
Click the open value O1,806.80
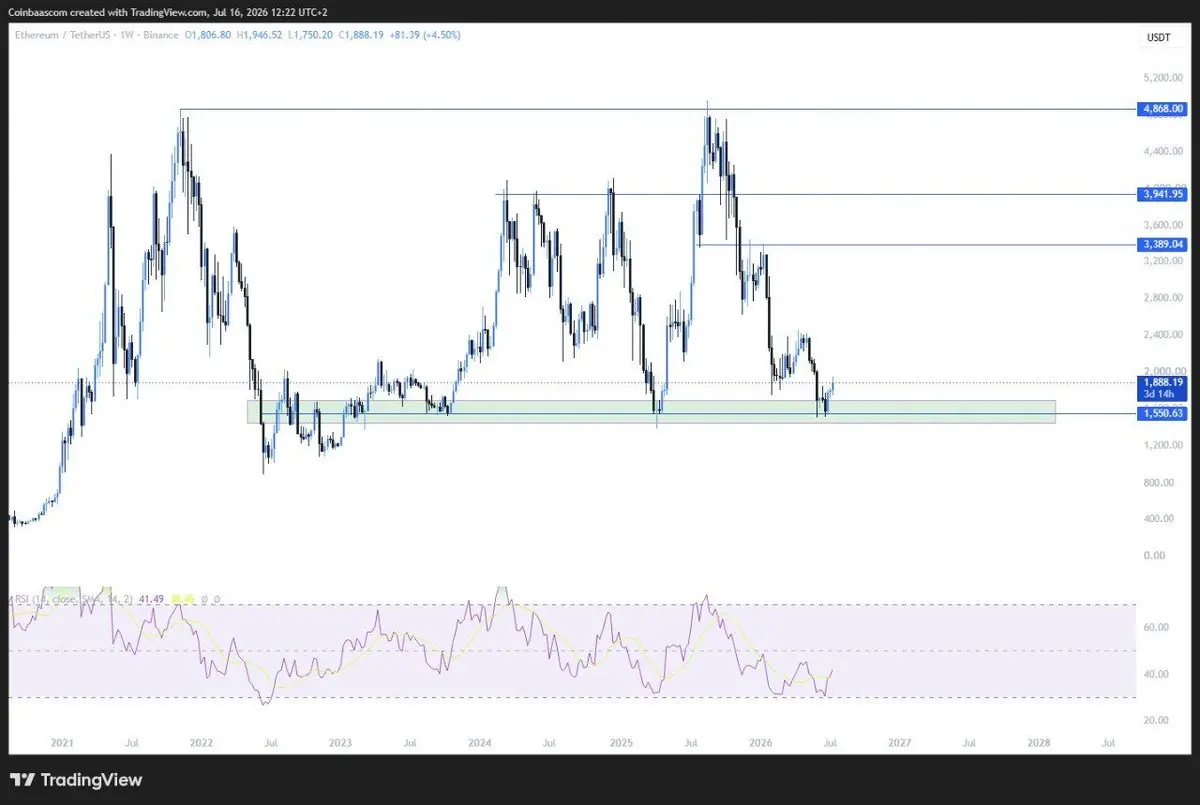tap(209, 34)
